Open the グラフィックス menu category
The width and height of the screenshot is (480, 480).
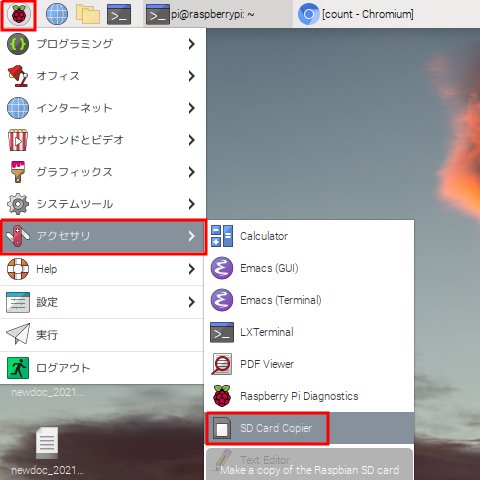[x=102, y=172]
